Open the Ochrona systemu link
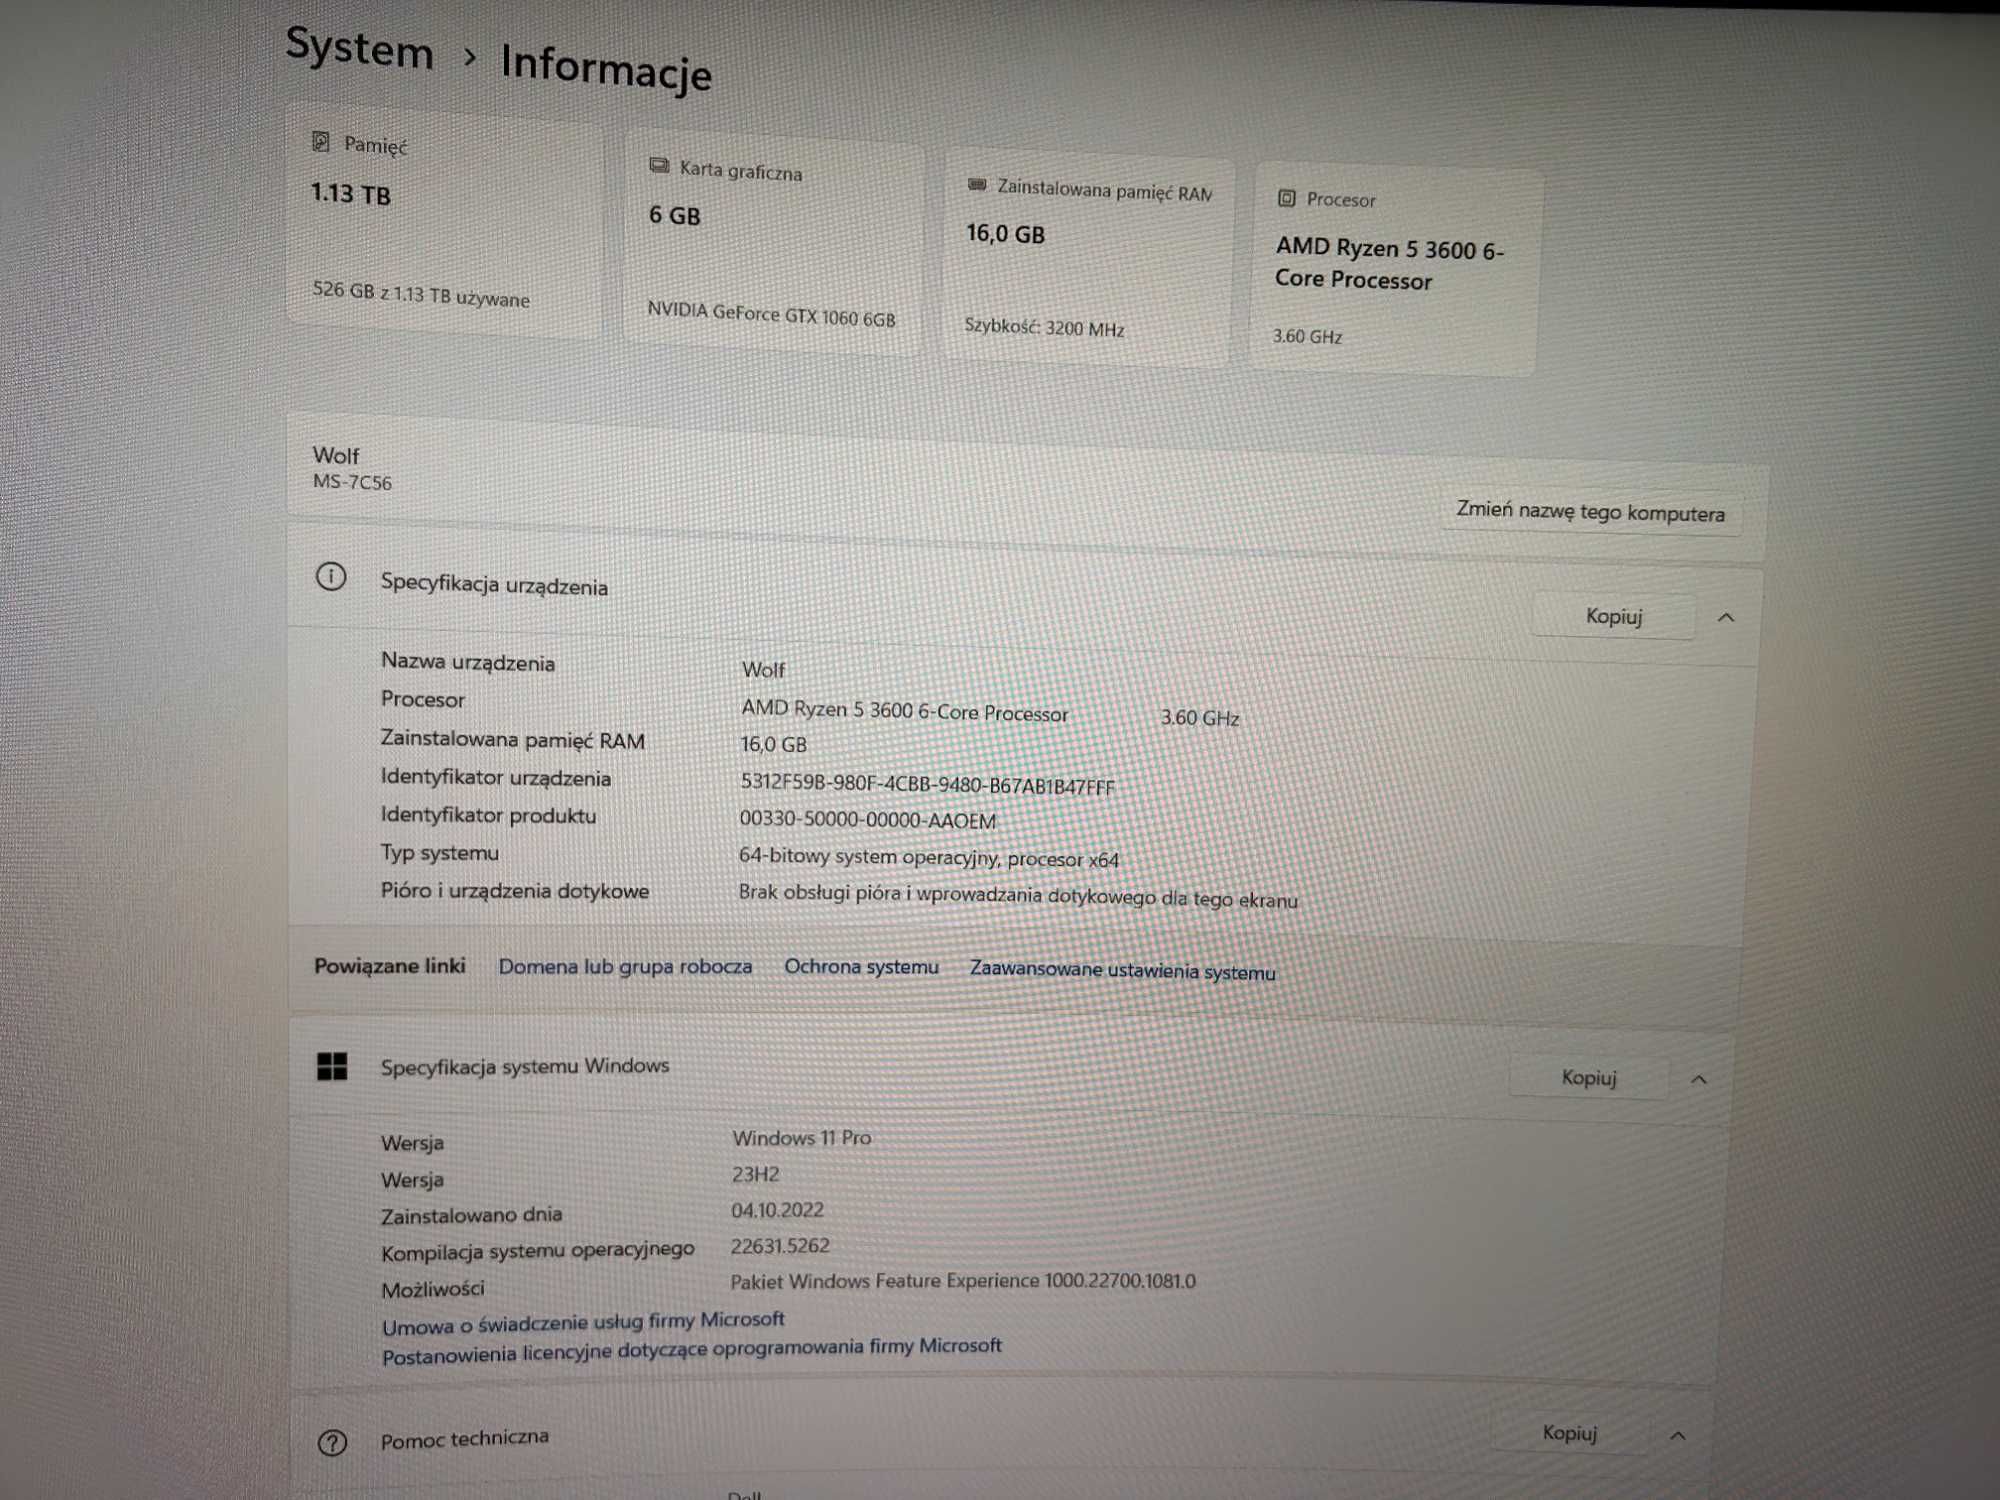Screen dimensions: 2000x1500 tap(861, 967)
